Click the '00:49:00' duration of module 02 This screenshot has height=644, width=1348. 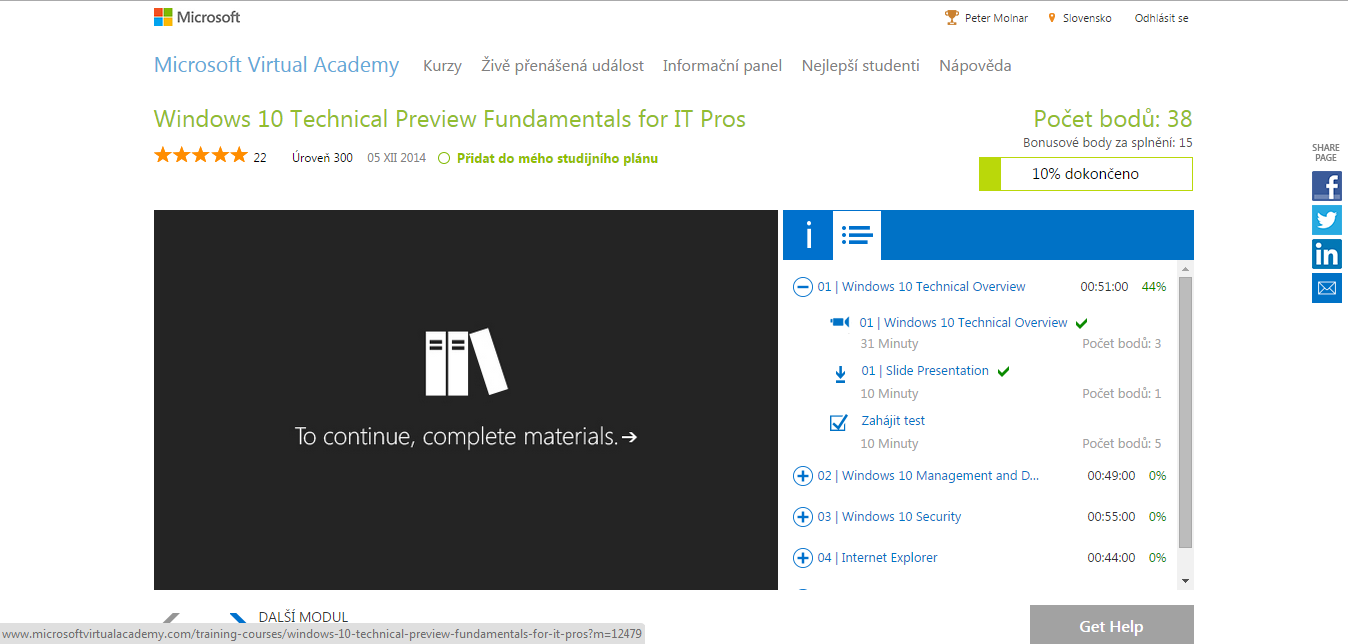(1111, 476)
